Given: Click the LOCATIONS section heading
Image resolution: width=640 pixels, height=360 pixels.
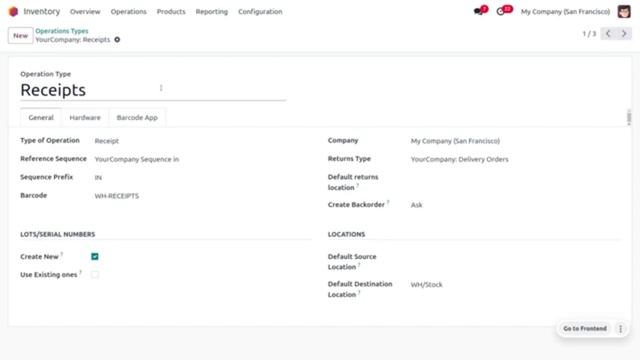Looking at the screenshot, I should pos(346,234).
